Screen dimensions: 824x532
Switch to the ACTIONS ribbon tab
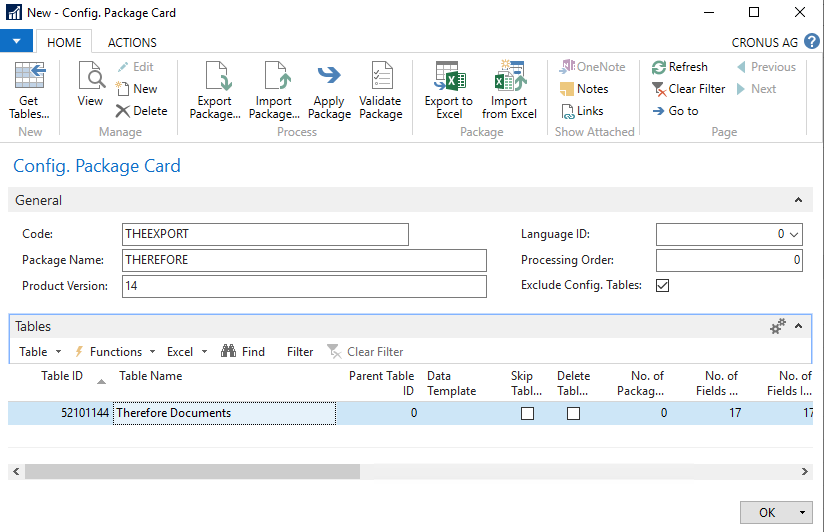(132, 43)
